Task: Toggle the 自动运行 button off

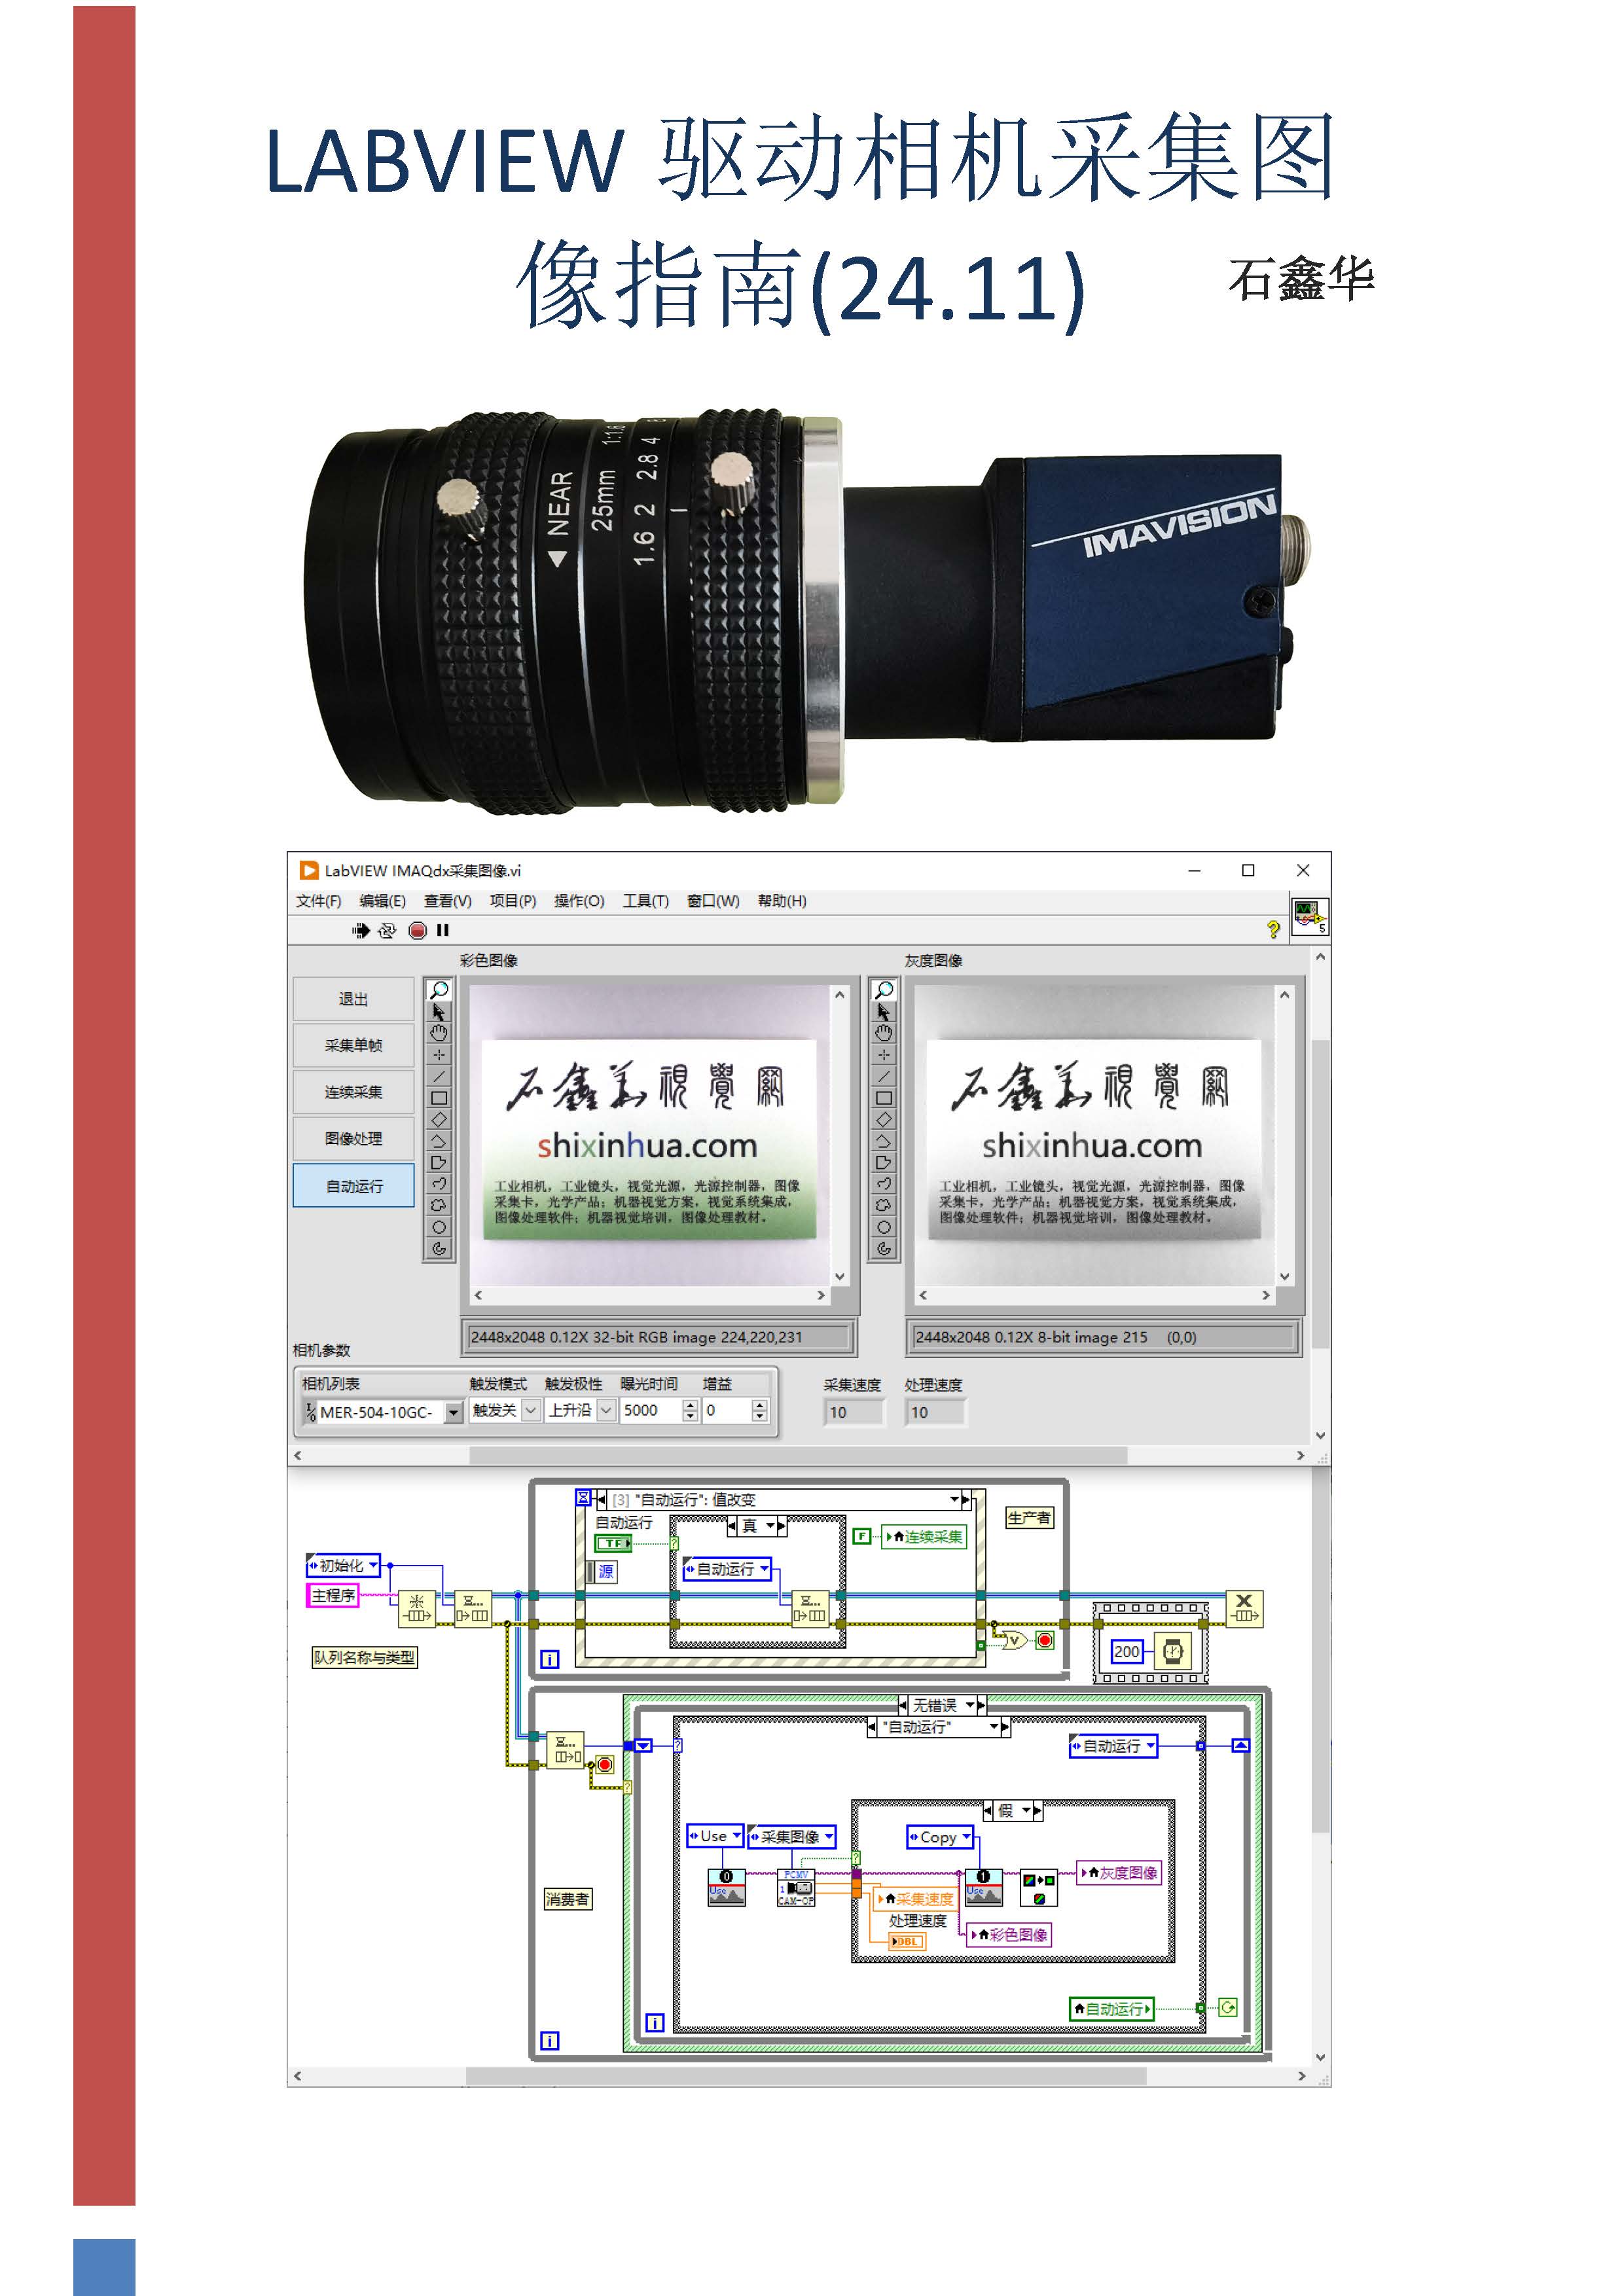Action: (354, 1186)
